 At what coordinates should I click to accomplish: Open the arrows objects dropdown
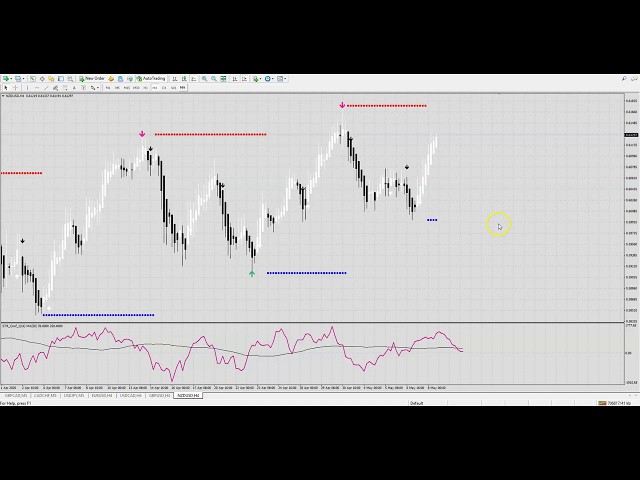pos(95,87)
